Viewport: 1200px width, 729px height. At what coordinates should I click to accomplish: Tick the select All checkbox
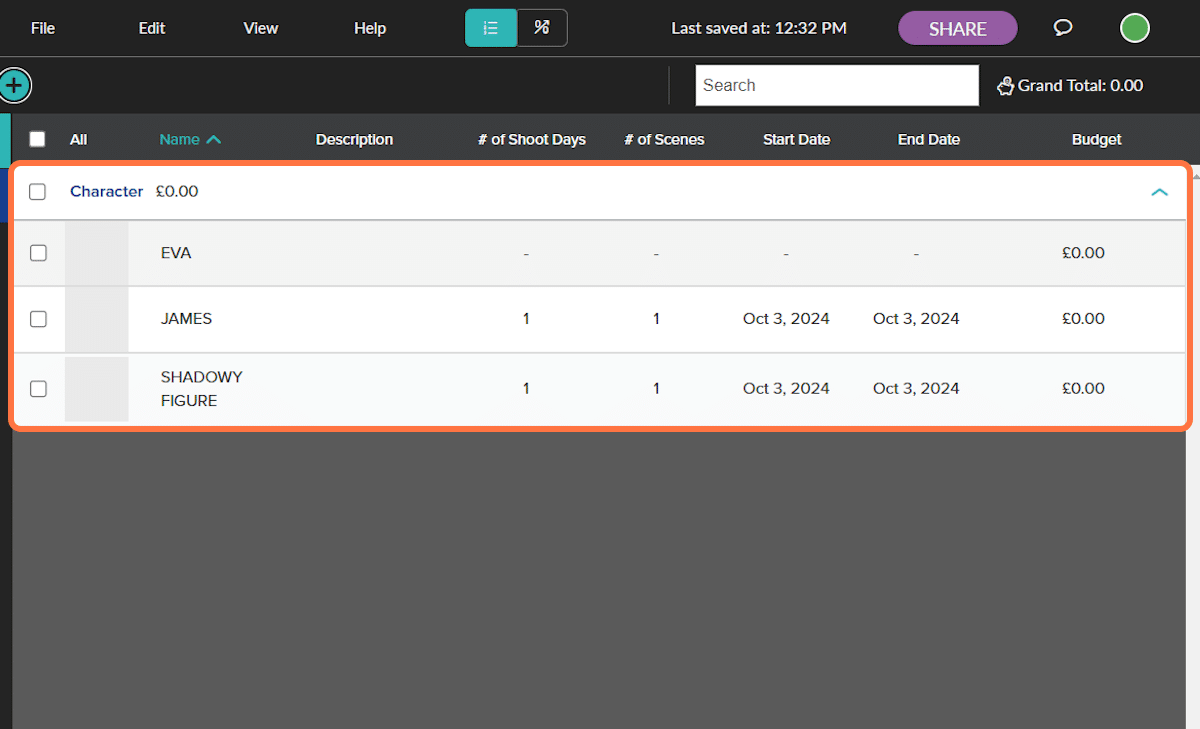[37, 140]
